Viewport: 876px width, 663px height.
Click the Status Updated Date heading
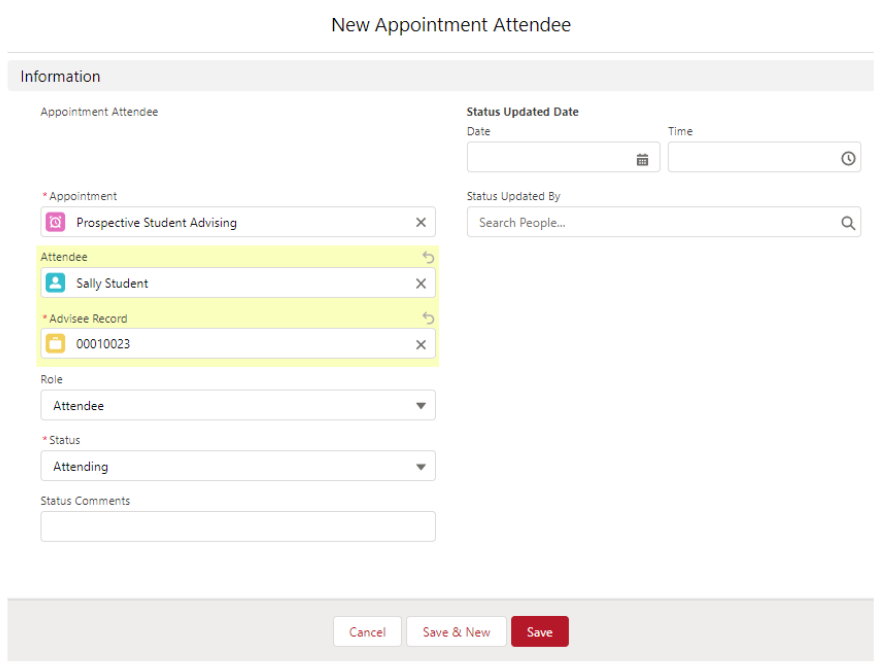point(522,112)
